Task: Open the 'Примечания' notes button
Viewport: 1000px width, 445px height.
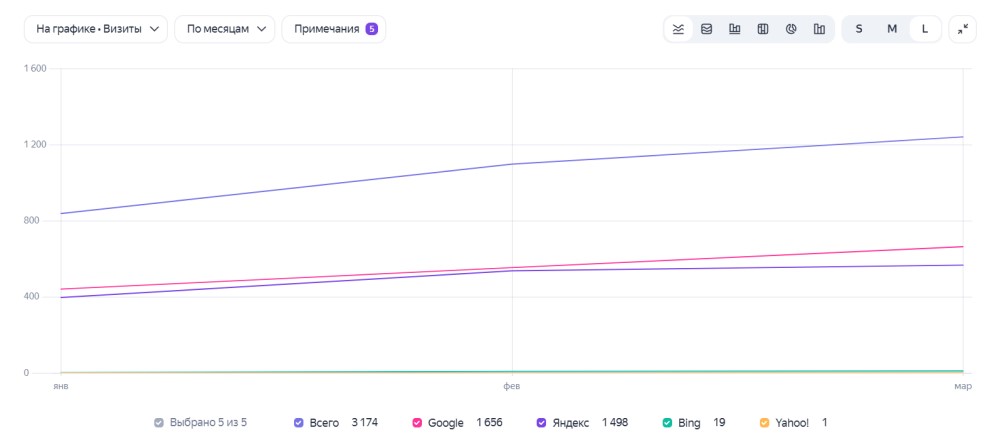Action: 334,29
